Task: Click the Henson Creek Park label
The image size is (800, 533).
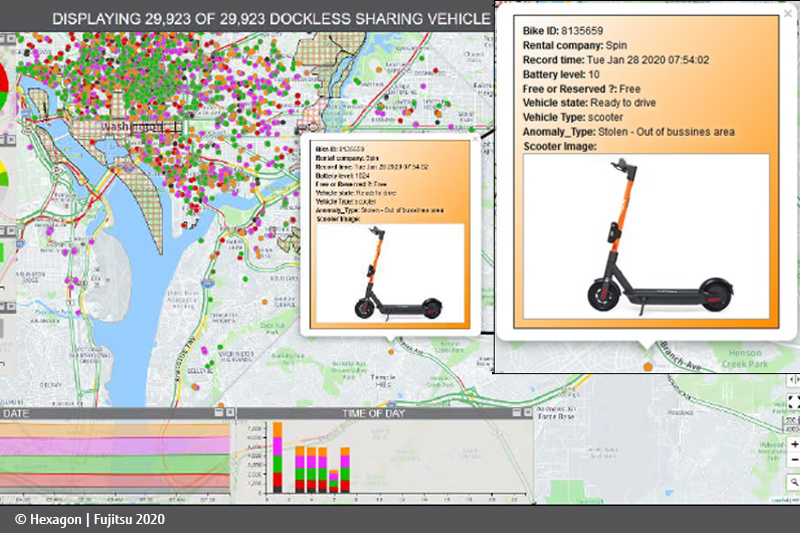Action: pyautogui.click(x=744, y=359)
